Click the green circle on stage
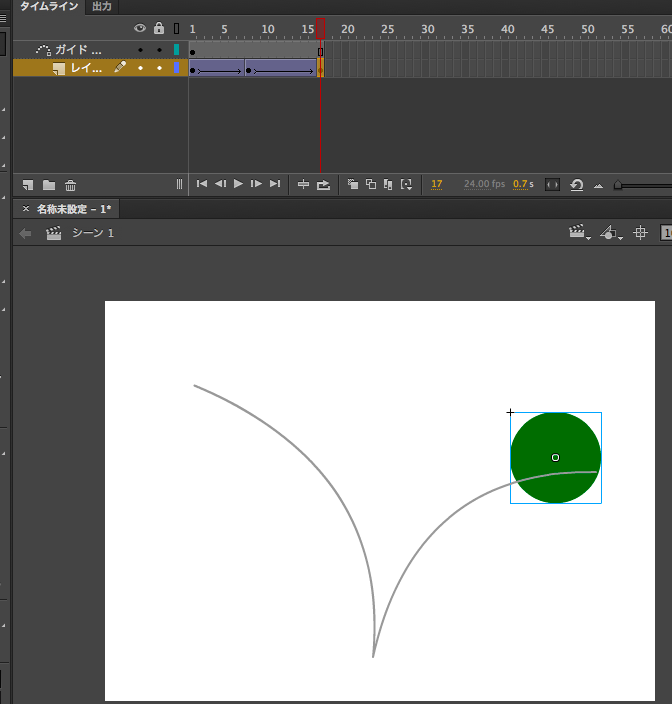This screenshot has height=704, width=672. (x=556, y=458)
